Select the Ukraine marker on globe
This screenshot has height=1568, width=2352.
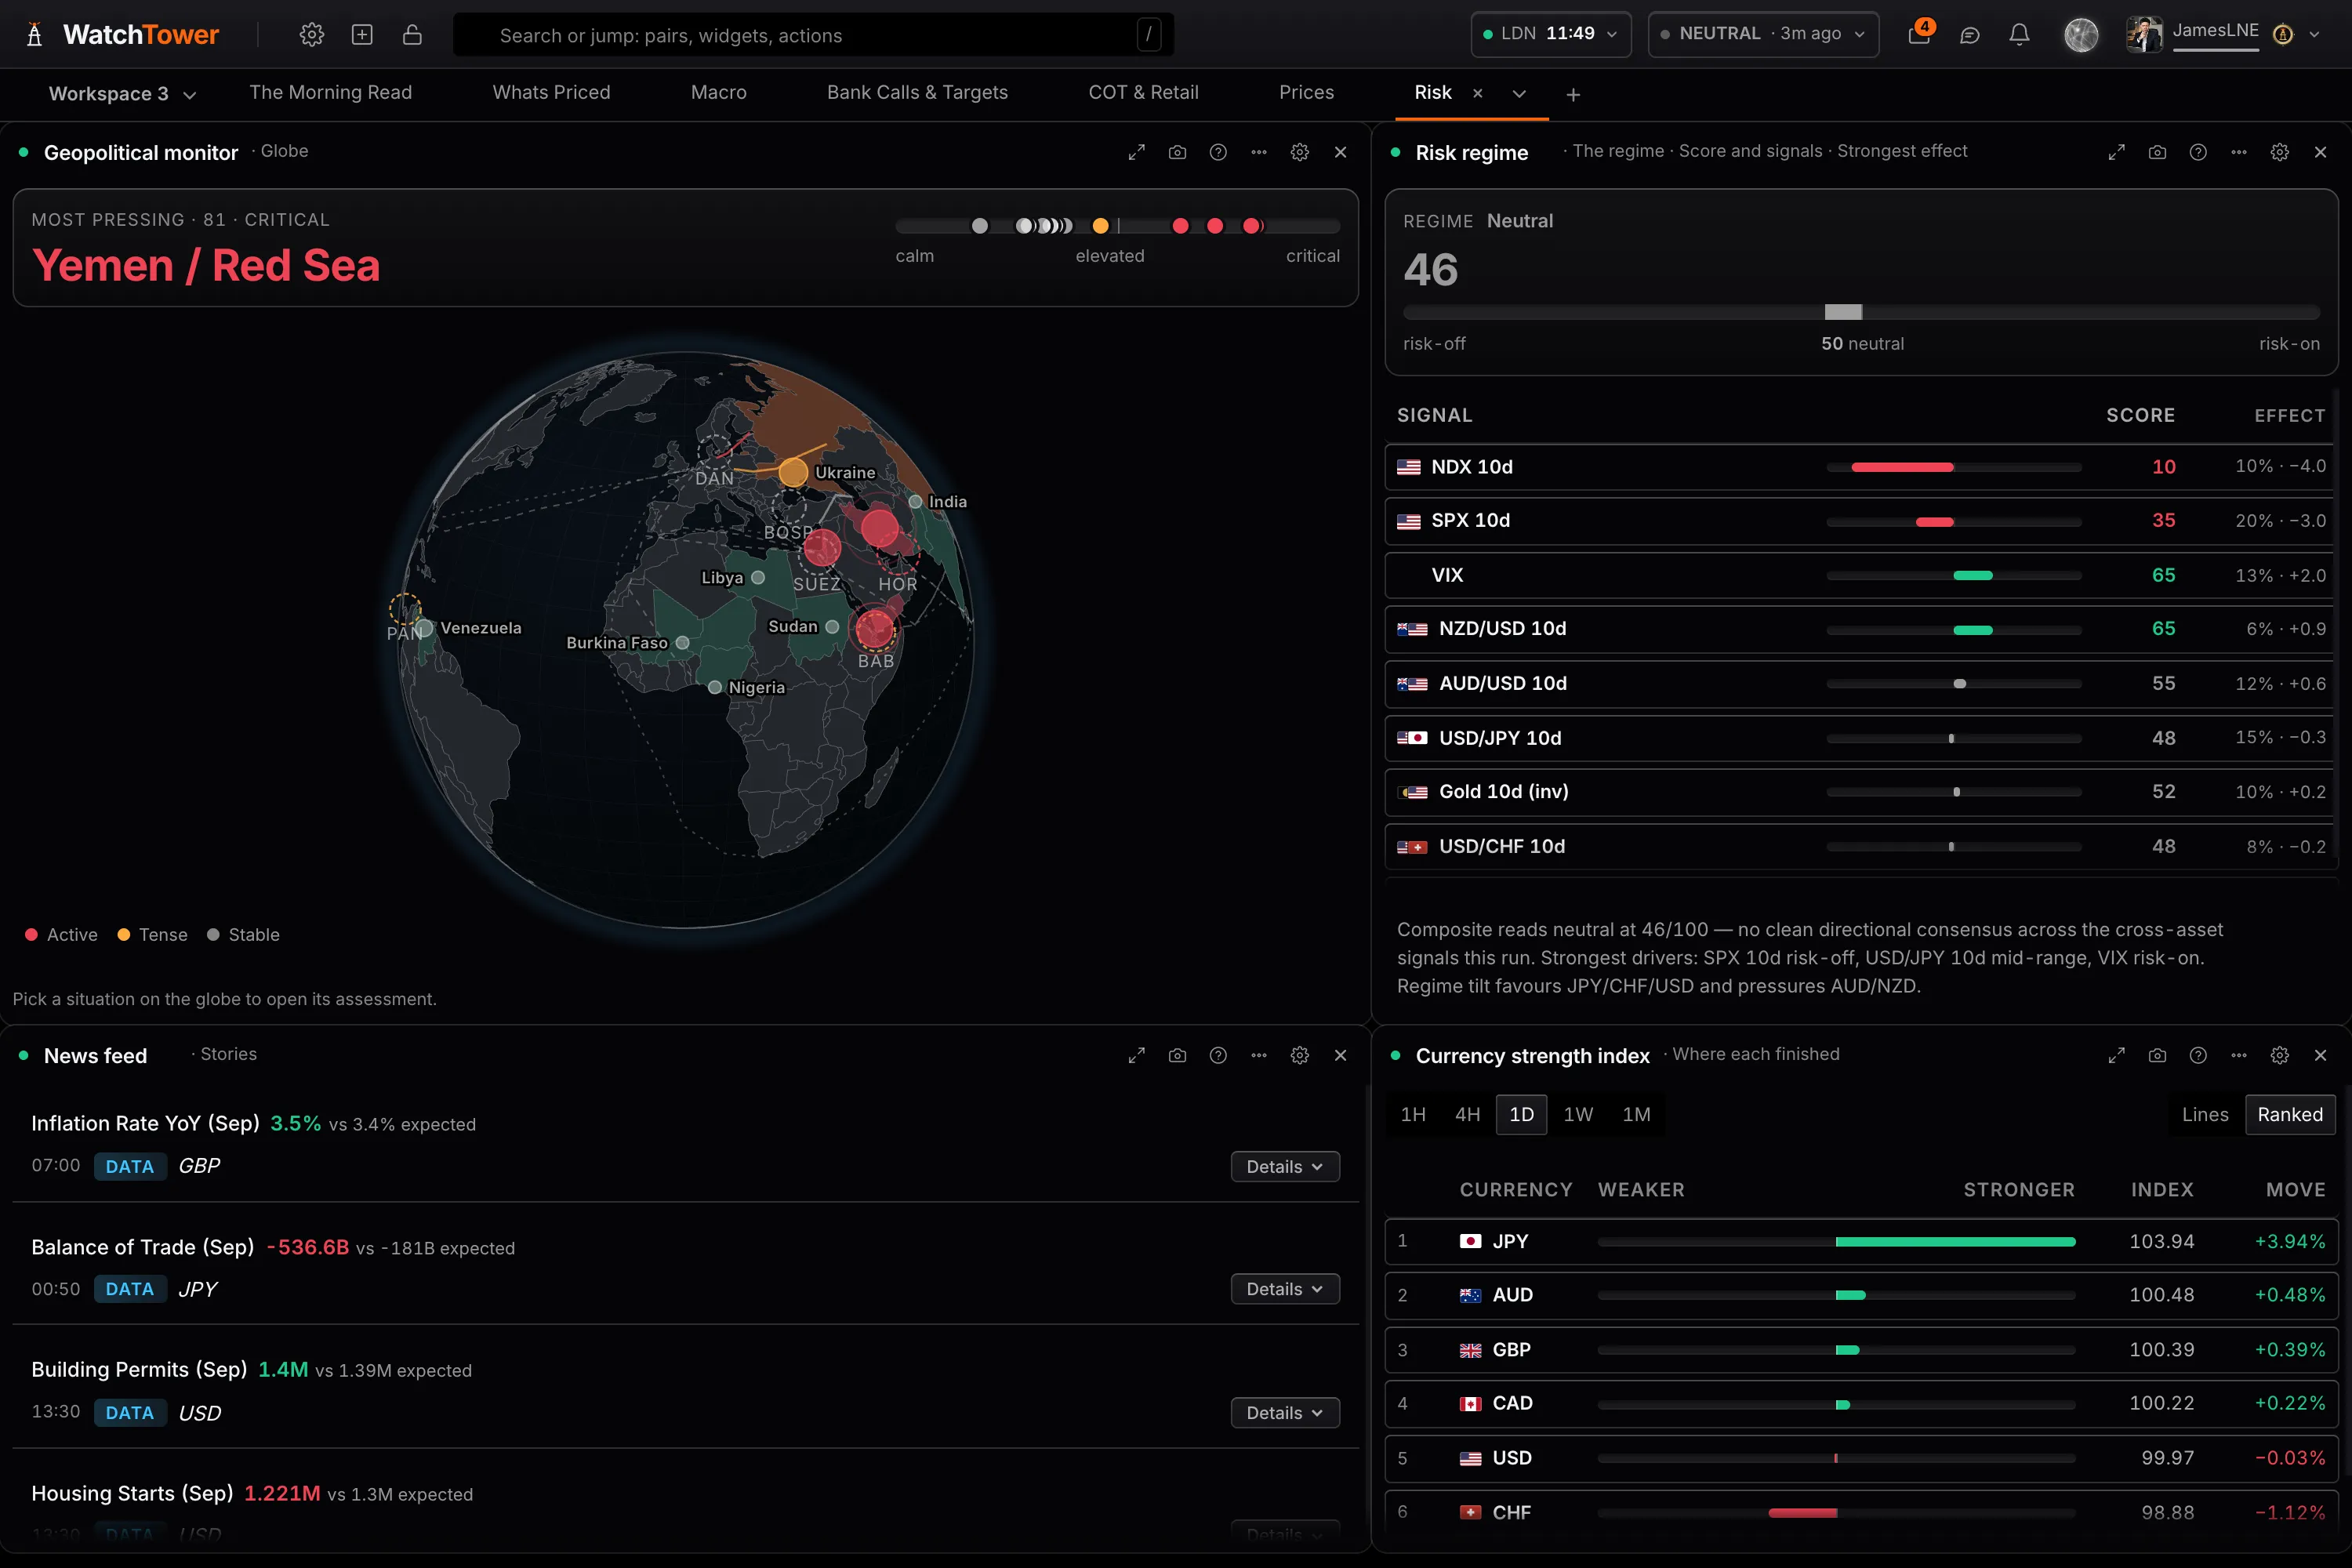[793, 472]
